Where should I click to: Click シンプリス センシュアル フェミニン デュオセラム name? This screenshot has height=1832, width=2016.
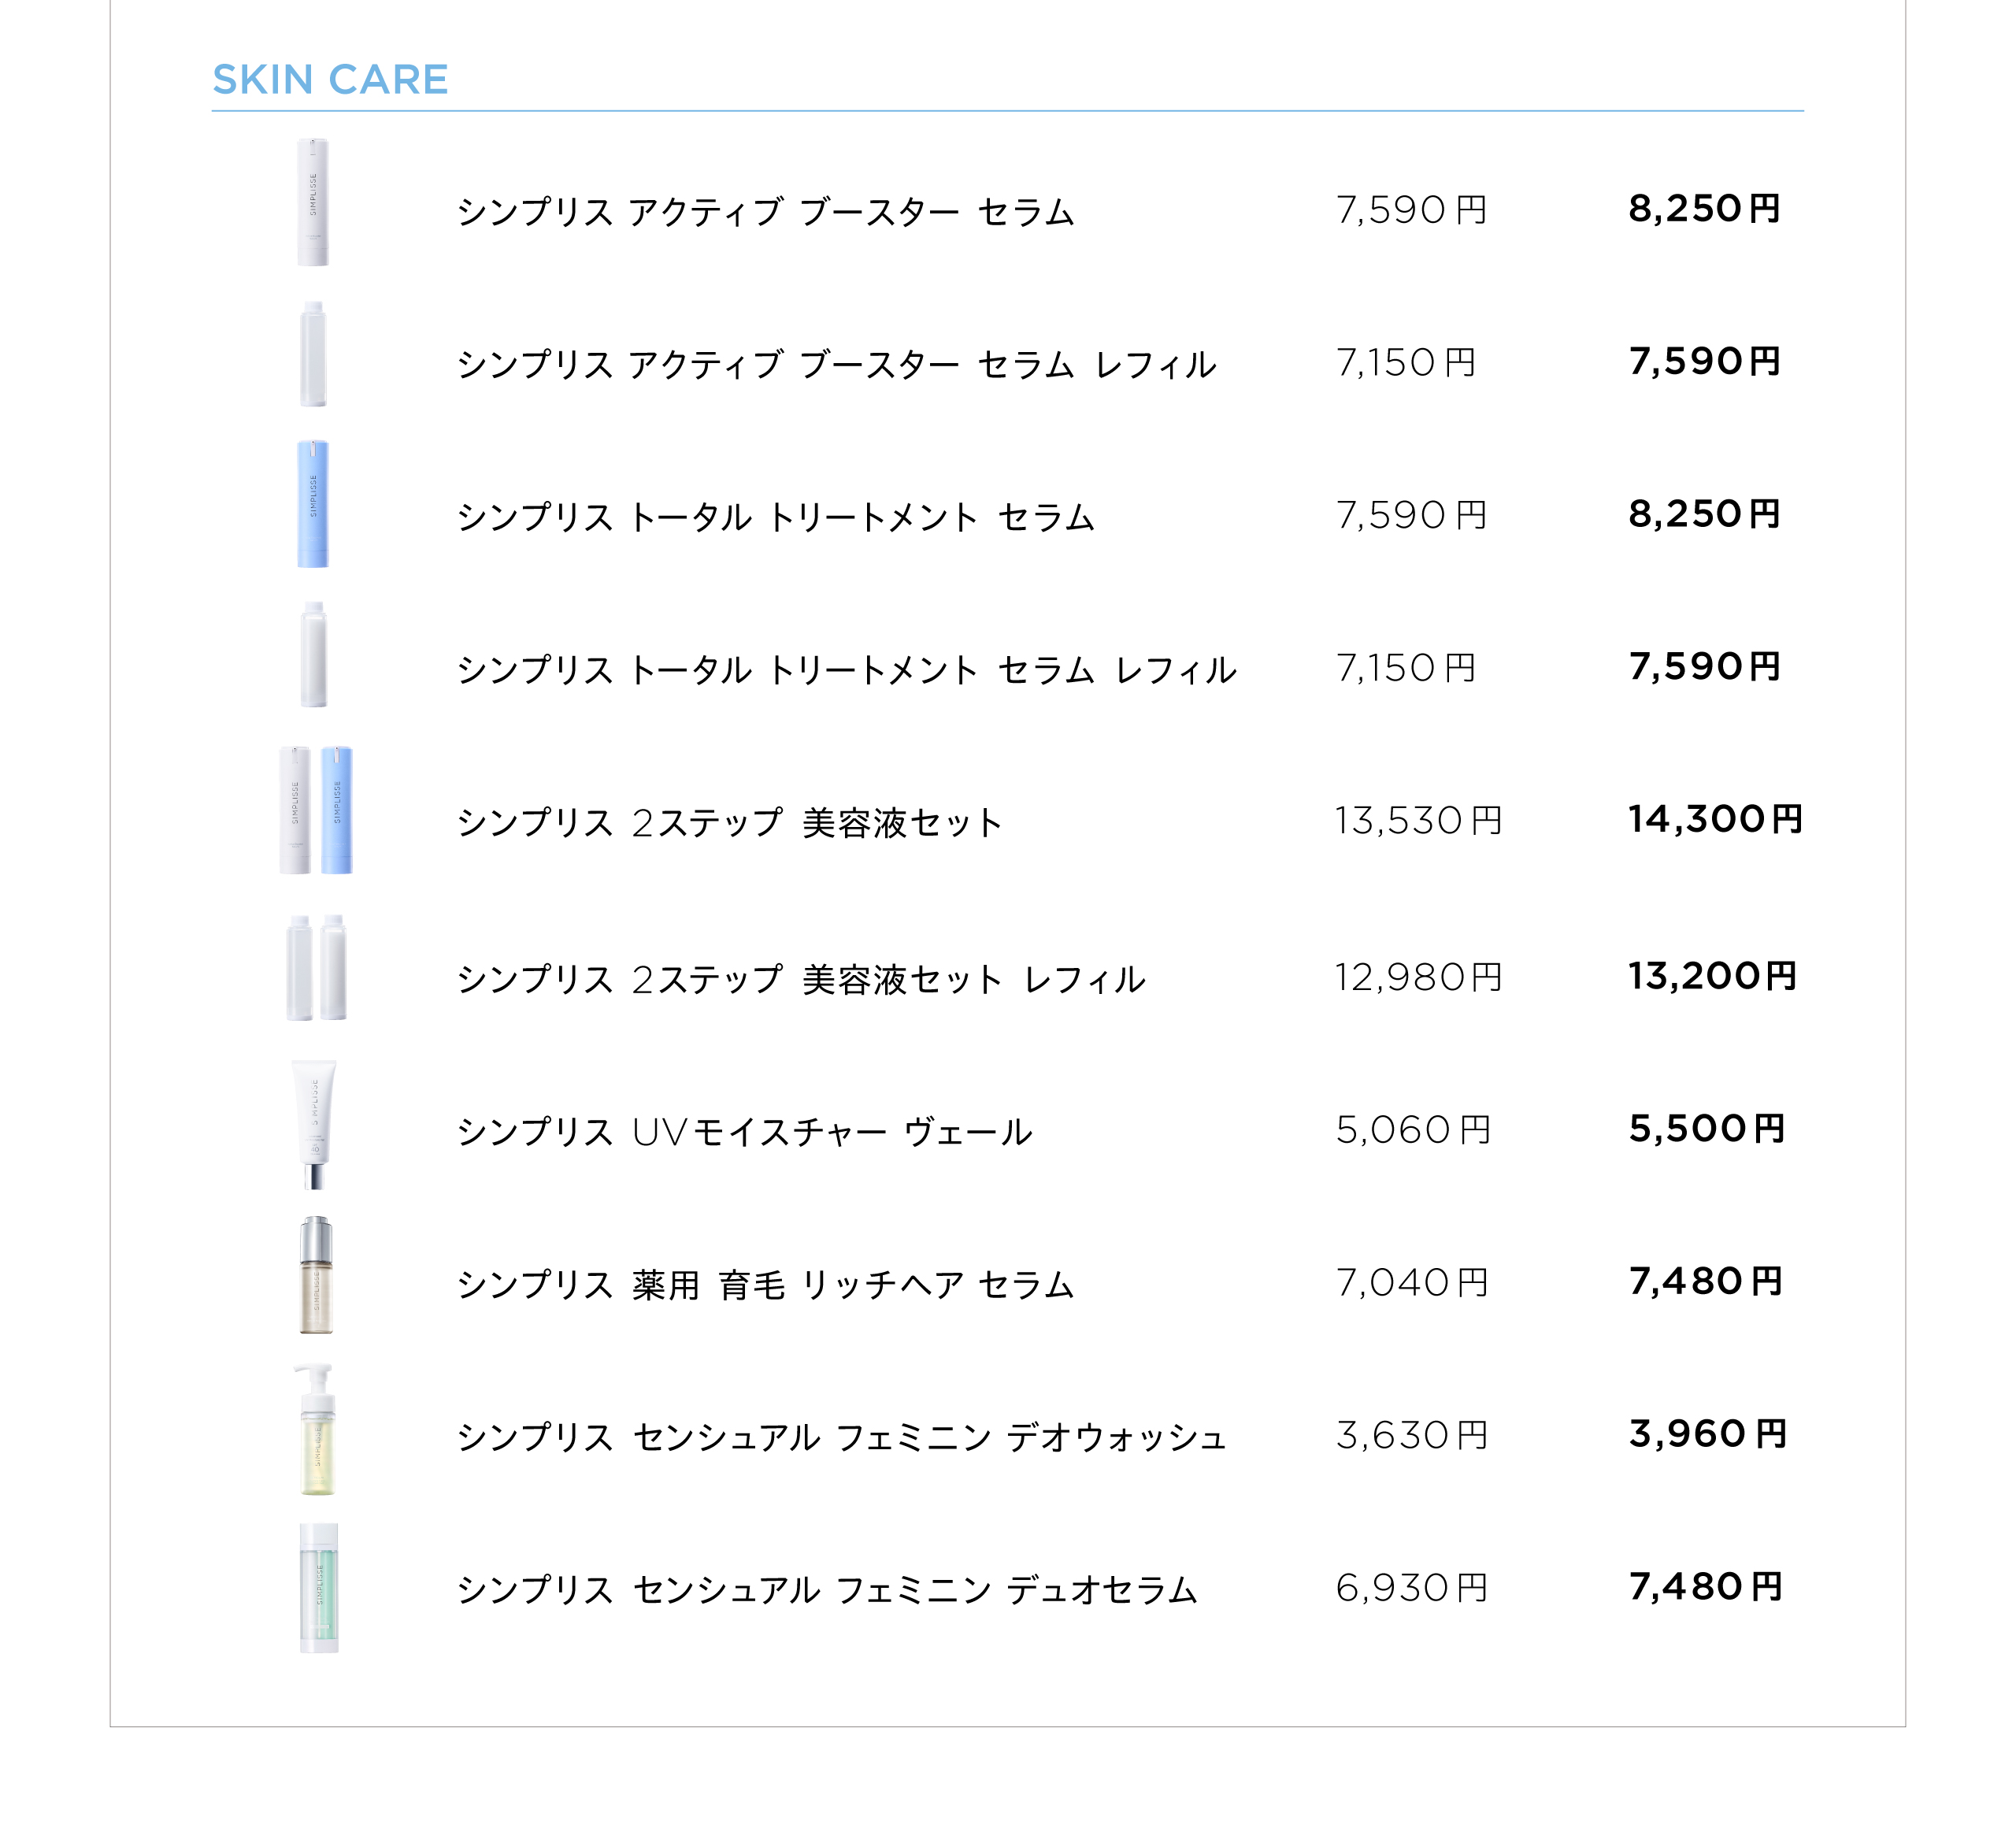click(827, 1590)
